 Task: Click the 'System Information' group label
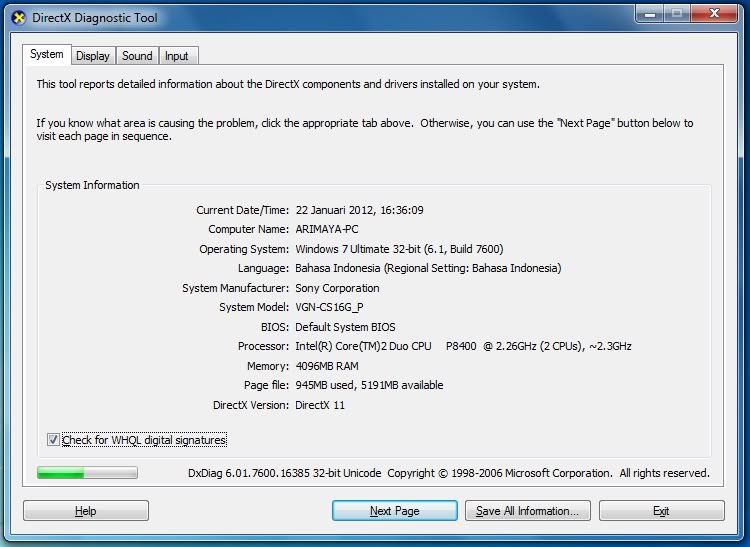(92, 185)
